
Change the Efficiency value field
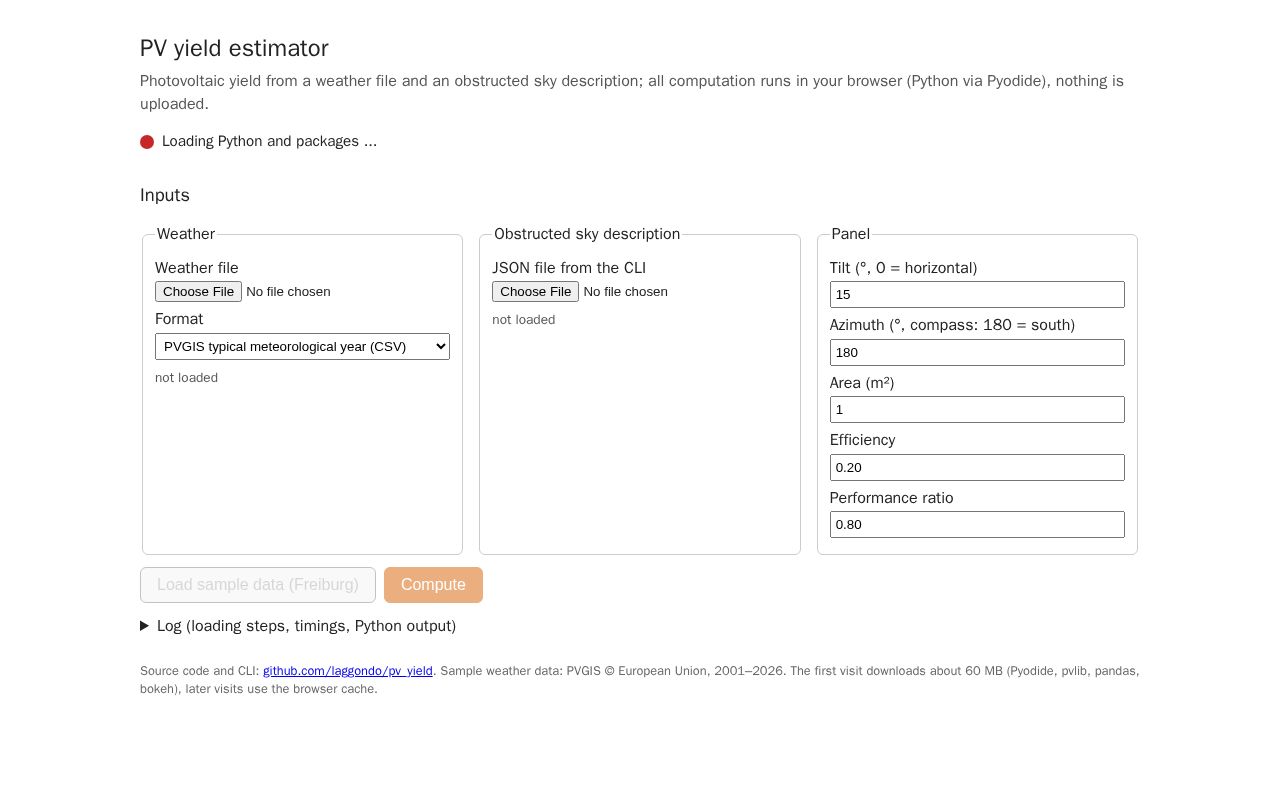tap(977, 467)
